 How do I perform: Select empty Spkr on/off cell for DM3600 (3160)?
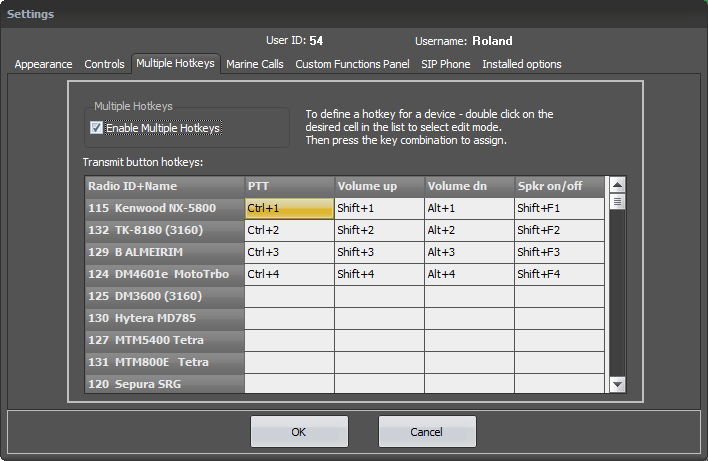click(x=559, y=296)
